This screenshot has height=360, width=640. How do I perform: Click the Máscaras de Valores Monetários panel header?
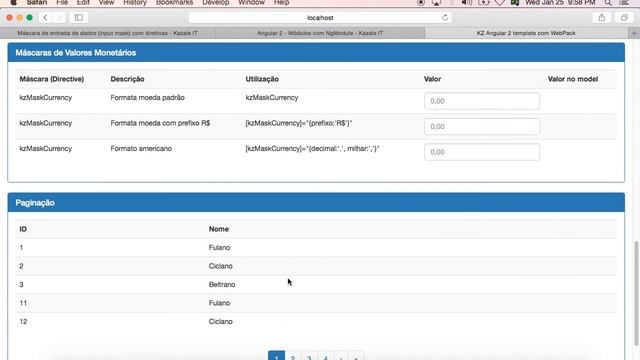(316, 53)
